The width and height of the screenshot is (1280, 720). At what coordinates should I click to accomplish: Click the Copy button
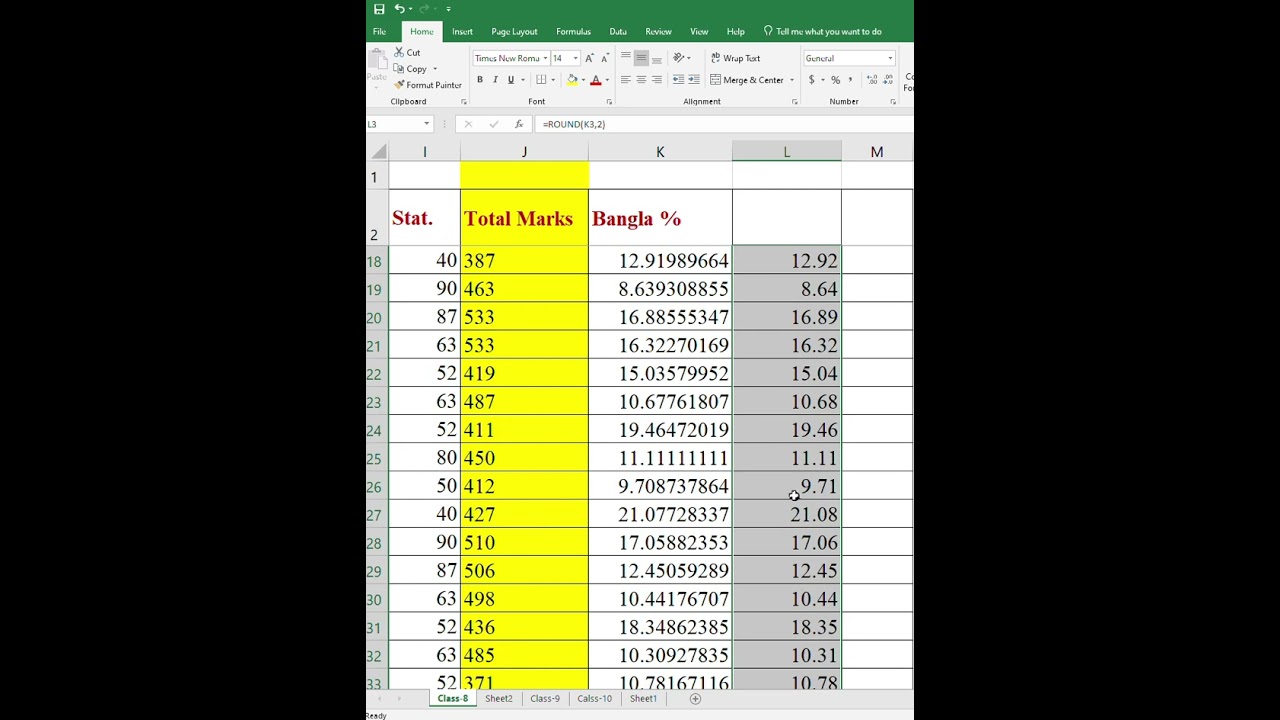410,69
